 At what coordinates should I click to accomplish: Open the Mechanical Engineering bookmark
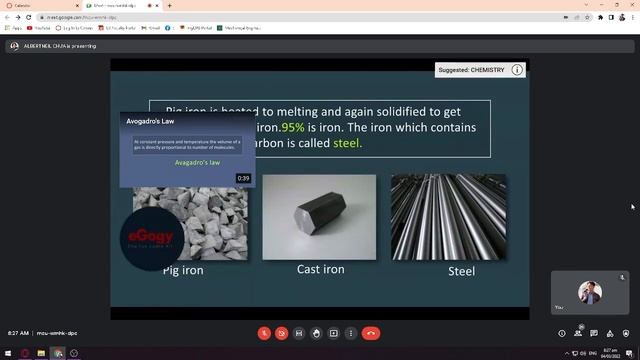point(239,28)
